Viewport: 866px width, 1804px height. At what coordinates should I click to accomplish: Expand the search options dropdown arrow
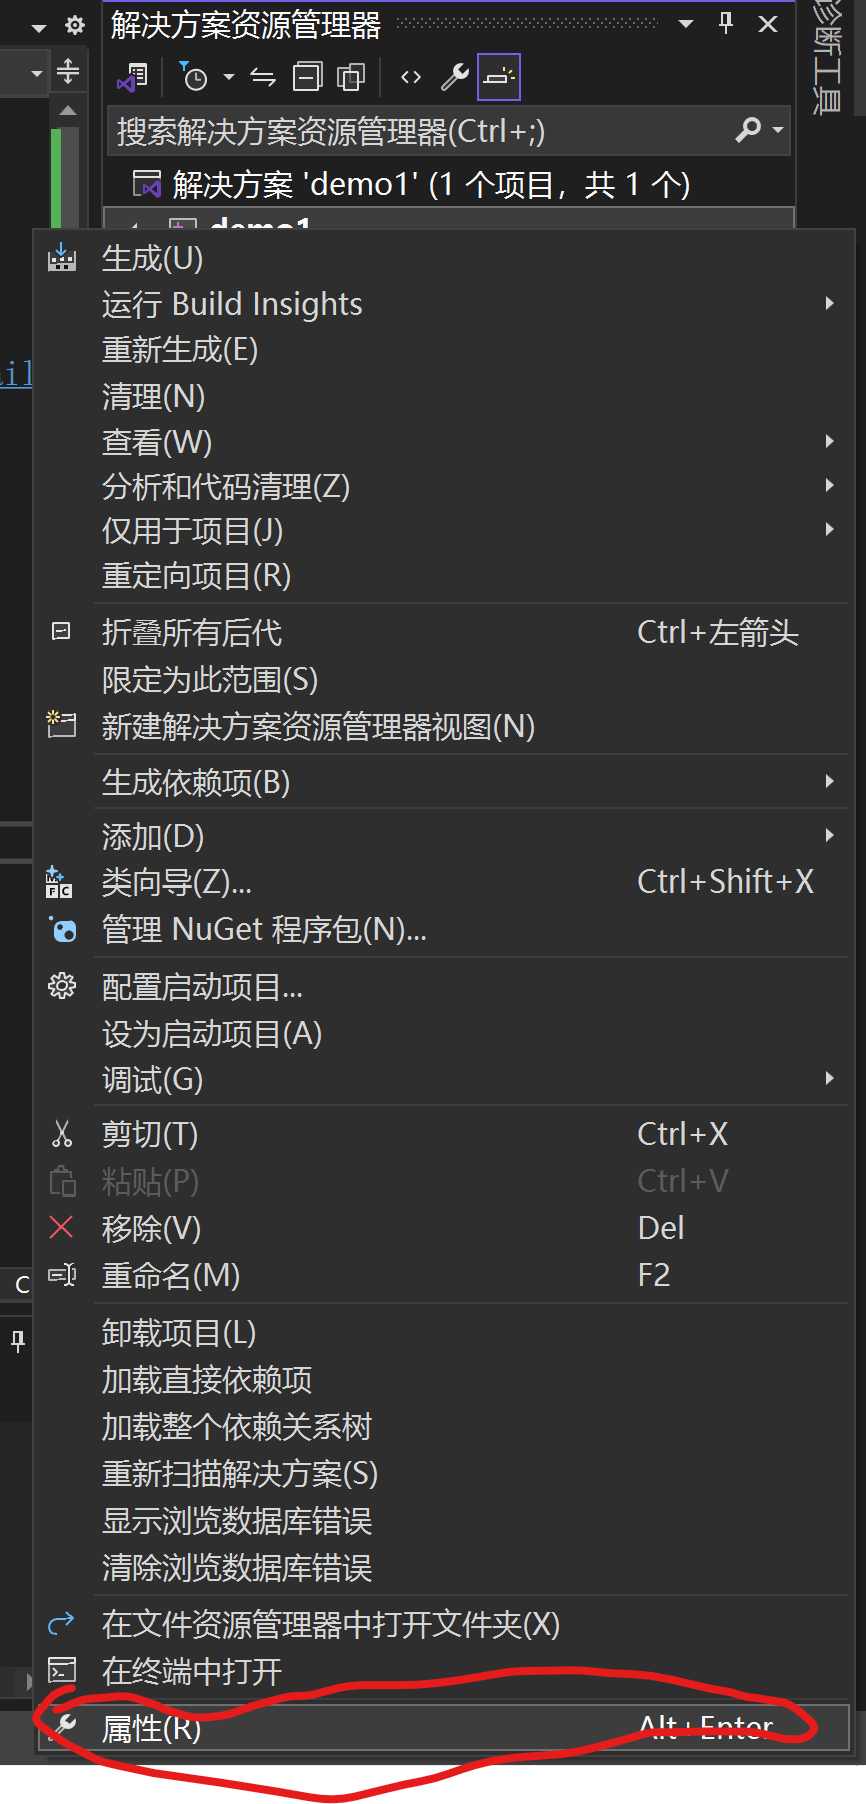click(778, 130)
